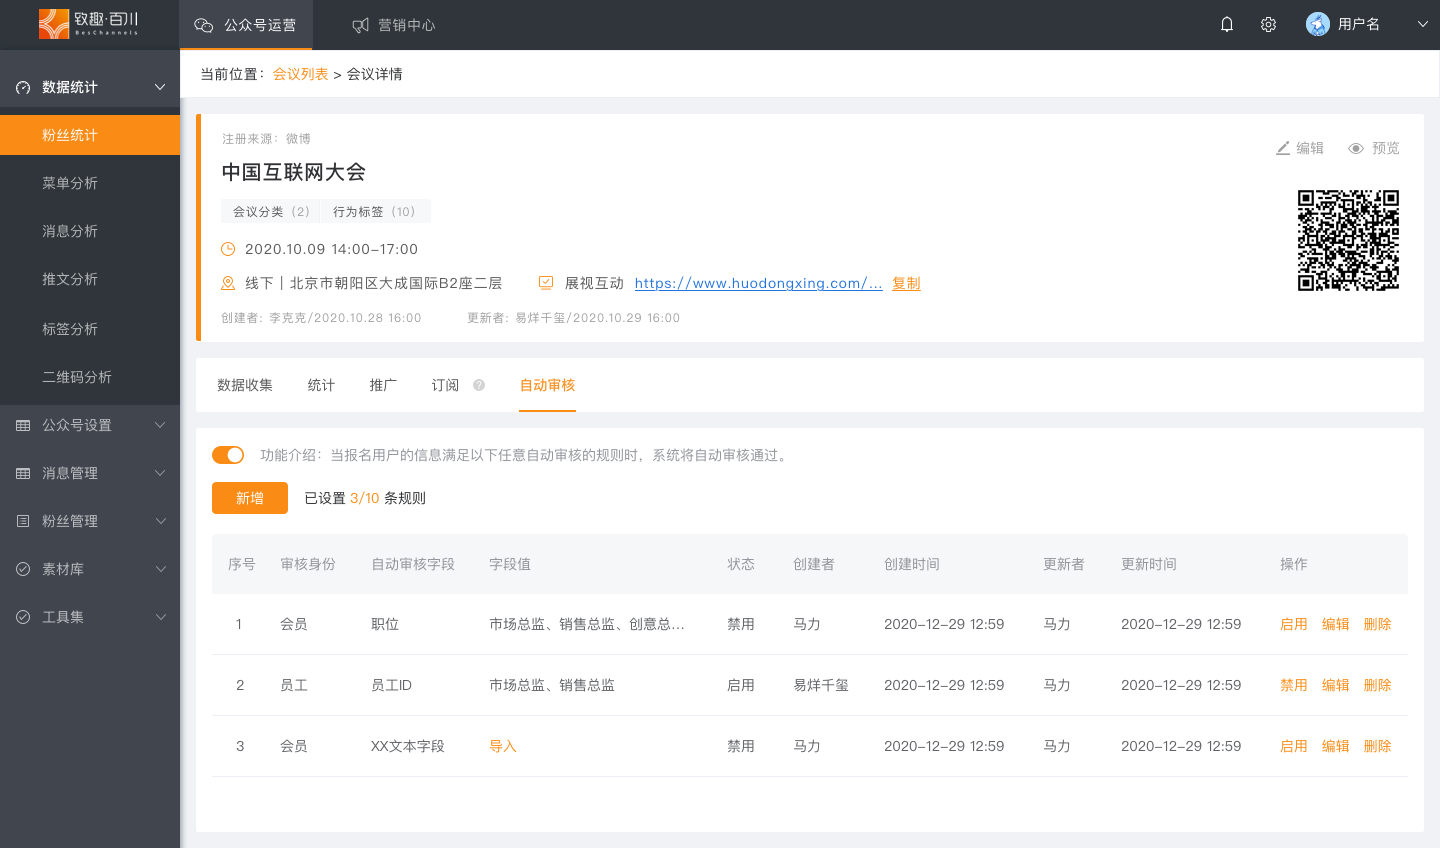Viewport: 1440px width, 848px height.
Task: Toggle the auto-review feature switch
Action: pyautogui.click(x=228, y=455)
